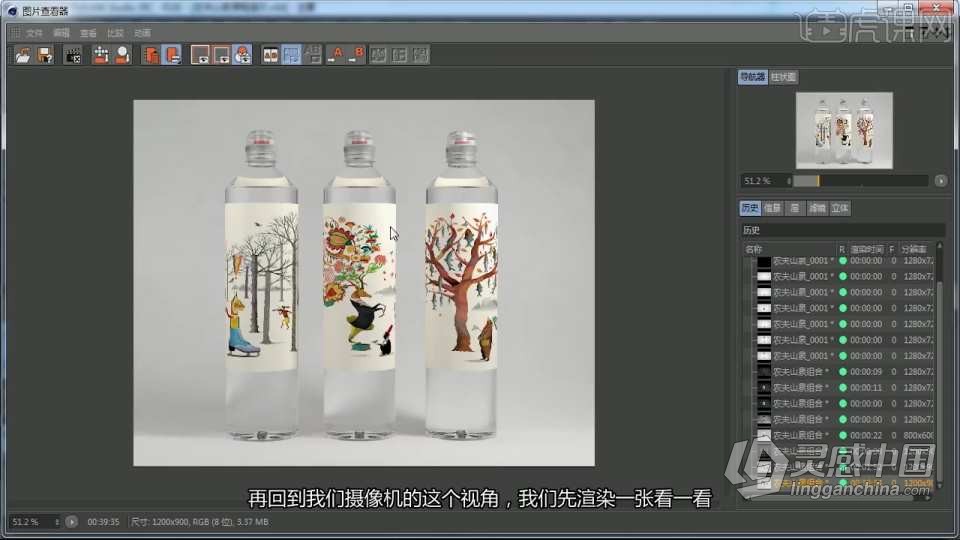Screen dimensions: 960x540
Task: Click thumbnail of the 00:00:22 history row
Action: point(764,435)
